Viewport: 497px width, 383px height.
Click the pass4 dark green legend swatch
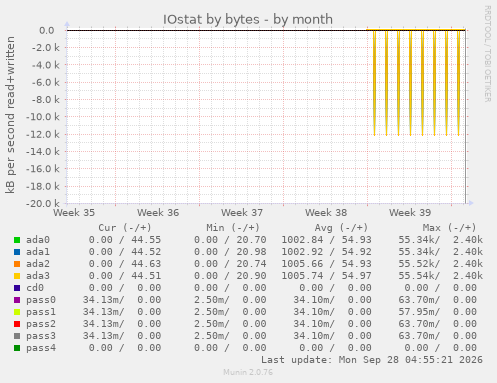[17, 348]
